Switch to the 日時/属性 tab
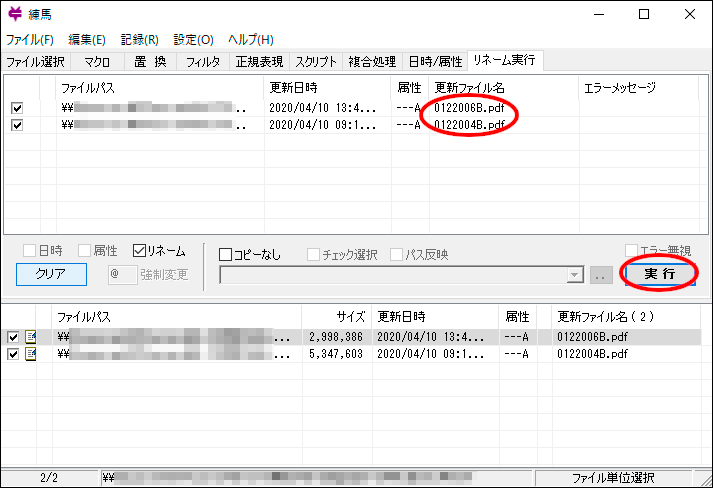The image size is (713, 488). pyautogui.click(x=435, y=61)
